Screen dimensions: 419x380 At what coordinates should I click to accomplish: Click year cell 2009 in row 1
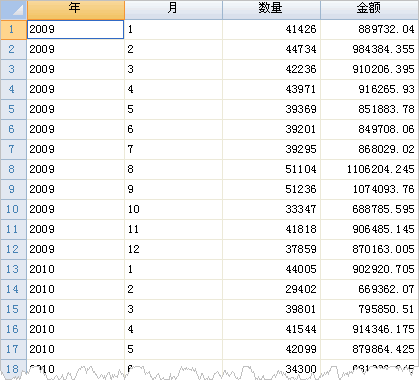[76, 30]
